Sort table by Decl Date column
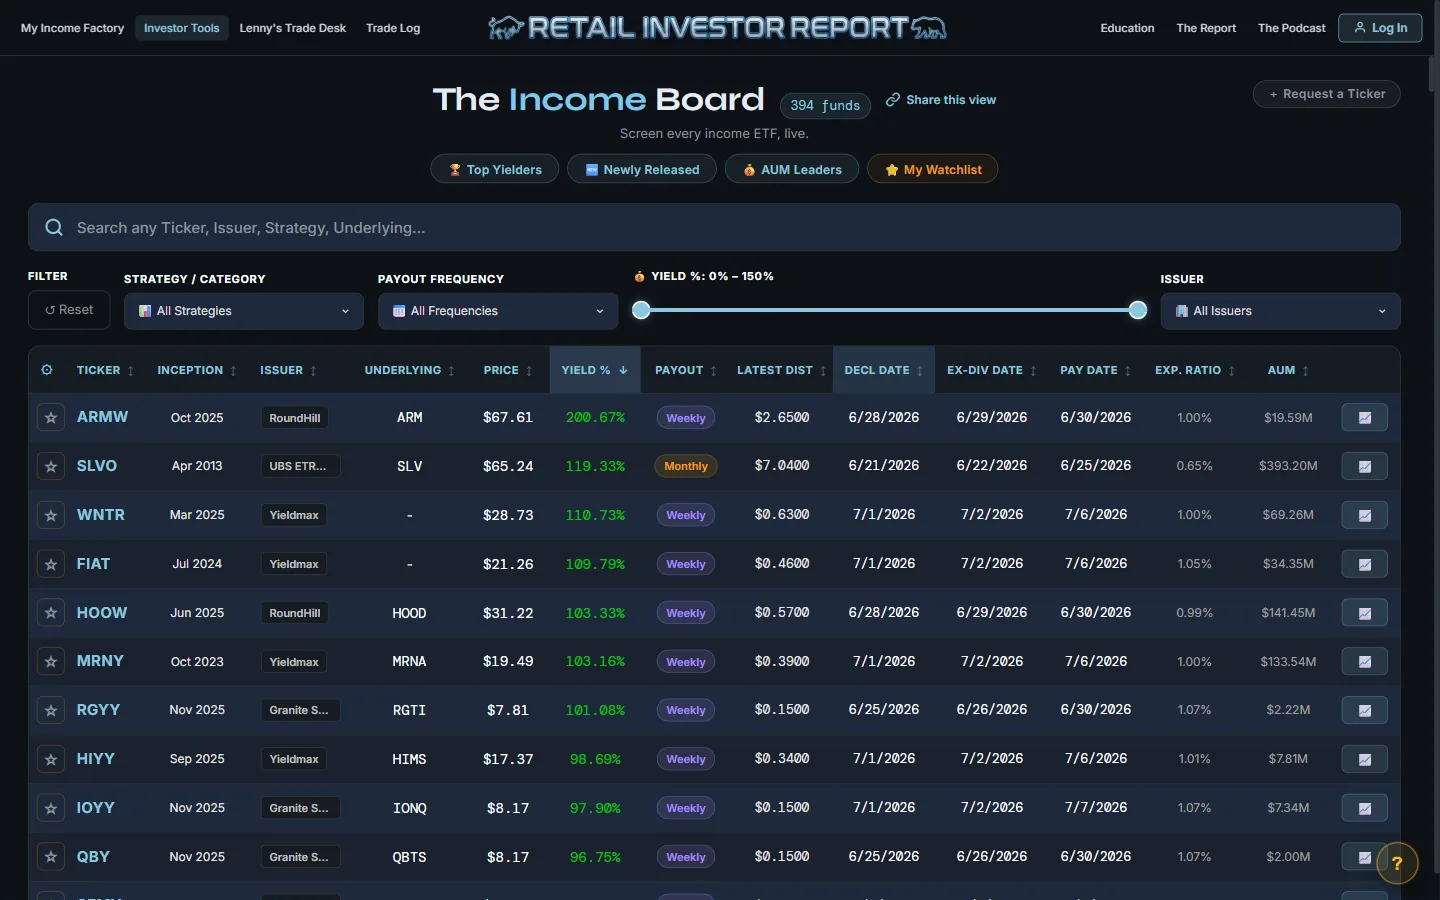This screenshot has width=1440, height=900. pyautogui.click(x=884, y=370)
